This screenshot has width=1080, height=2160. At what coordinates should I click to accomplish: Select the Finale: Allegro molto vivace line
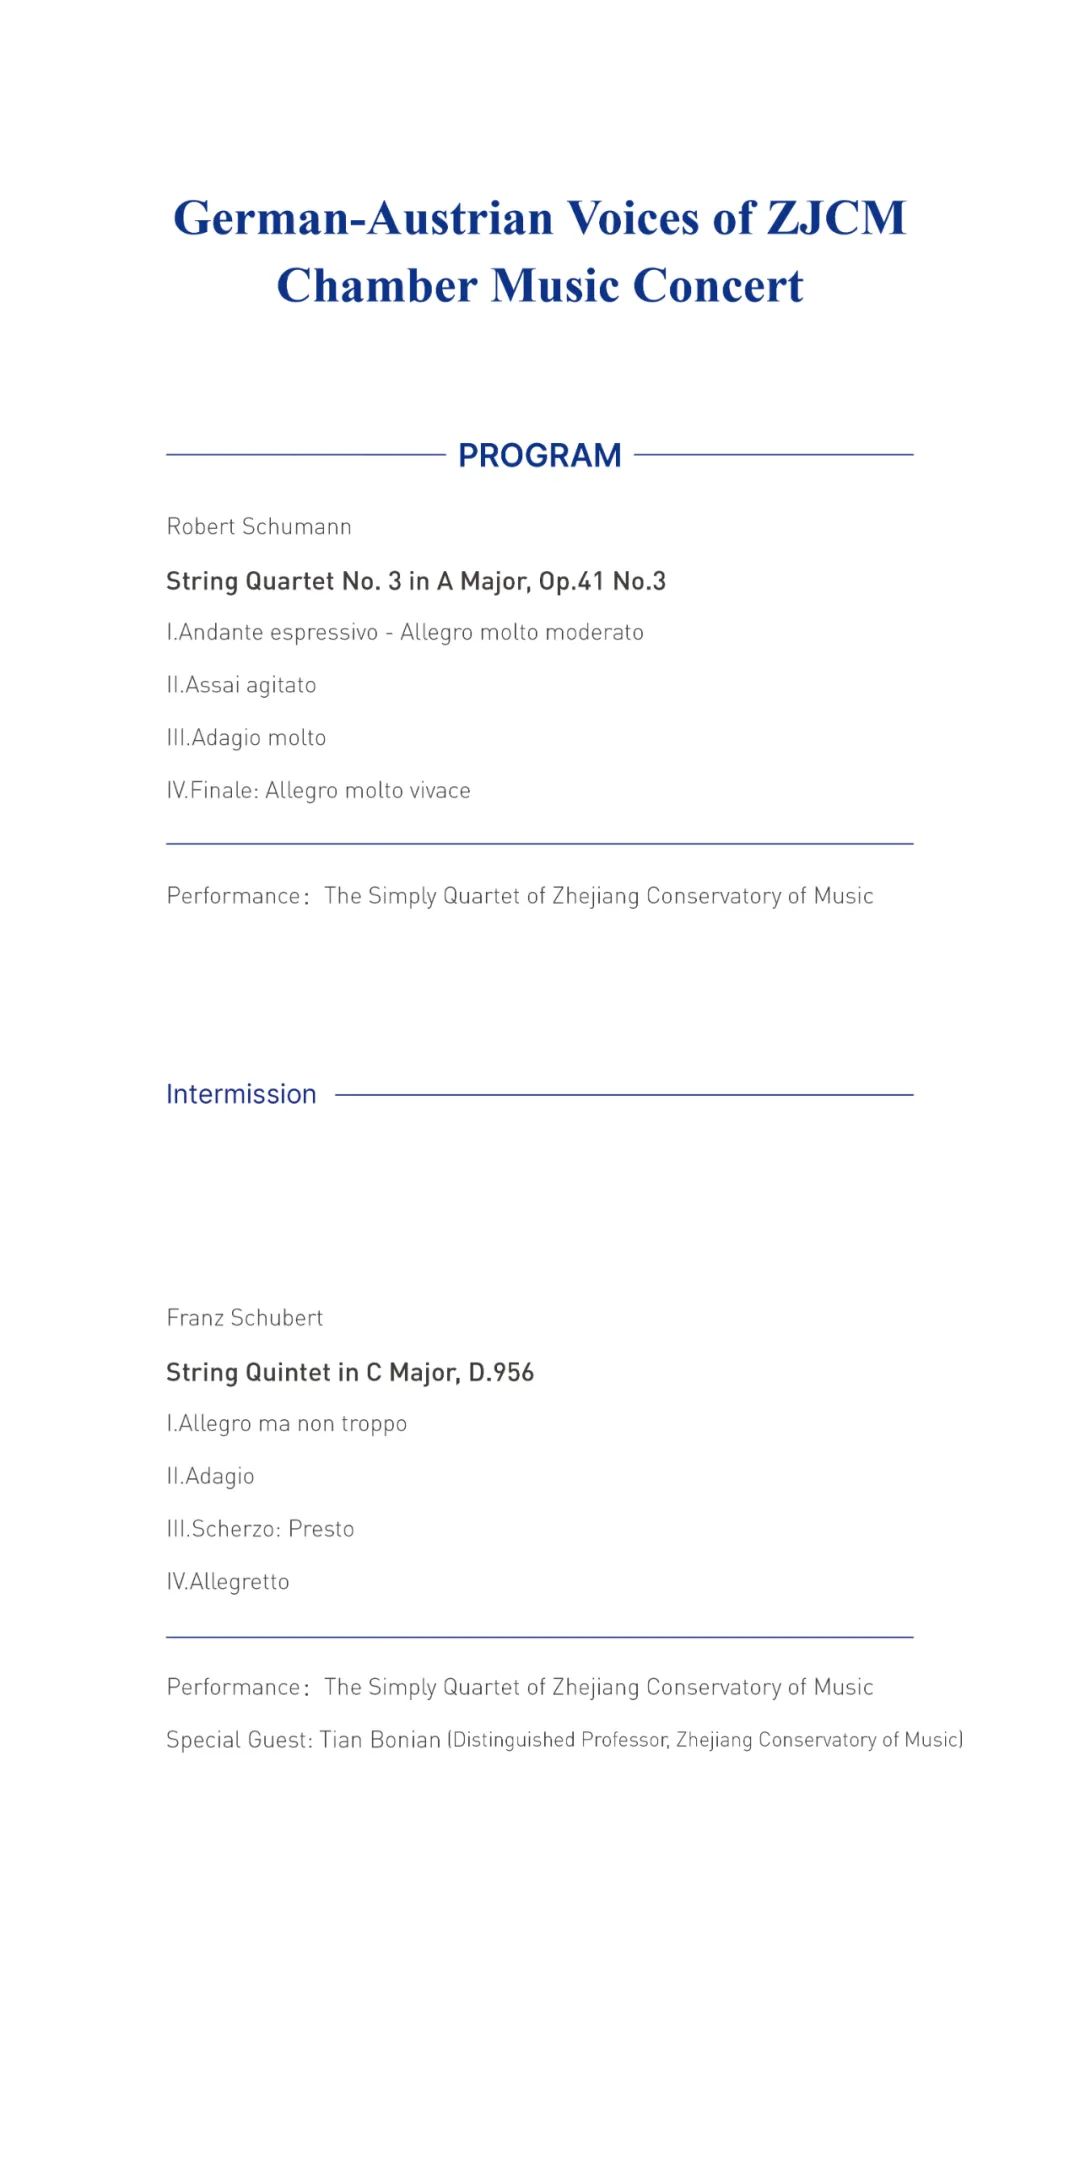click(318, 790)
